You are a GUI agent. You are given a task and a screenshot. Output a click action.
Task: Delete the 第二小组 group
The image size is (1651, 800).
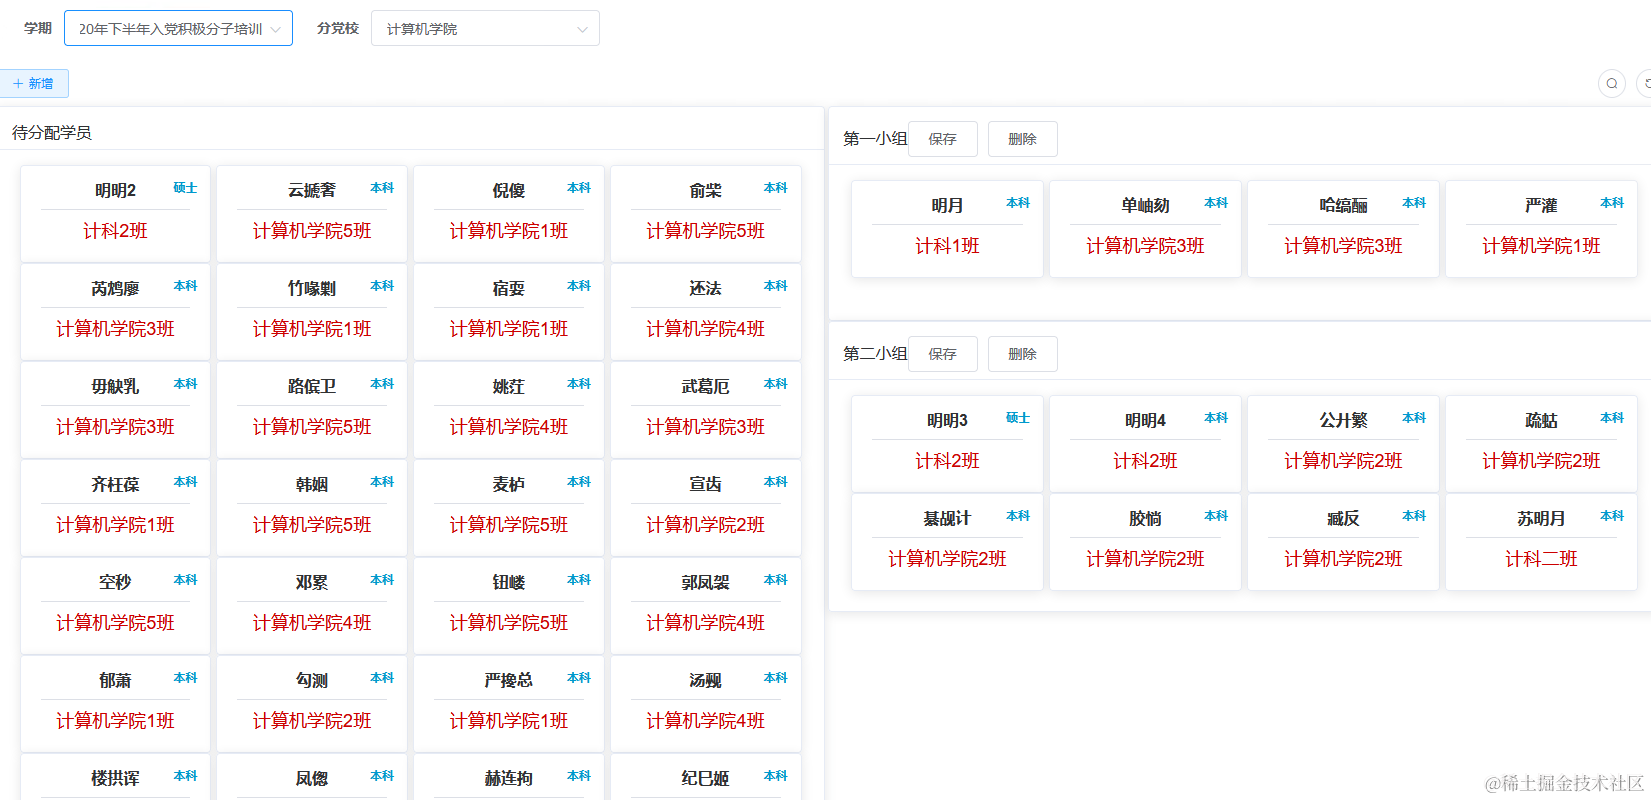coord(1022,354)
